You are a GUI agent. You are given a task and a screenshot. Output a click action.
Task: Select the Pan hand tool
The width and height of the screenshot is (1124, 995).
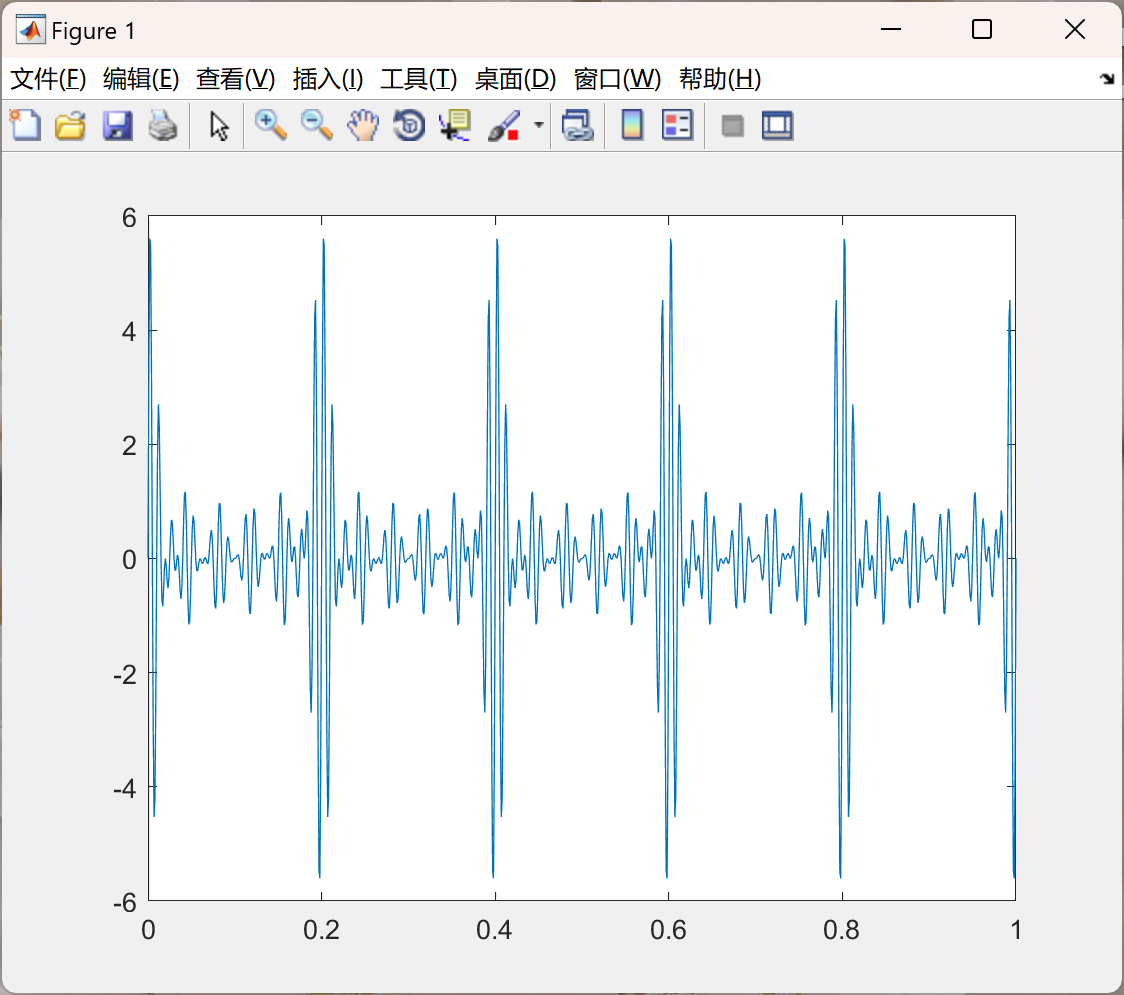coord(363,125)
